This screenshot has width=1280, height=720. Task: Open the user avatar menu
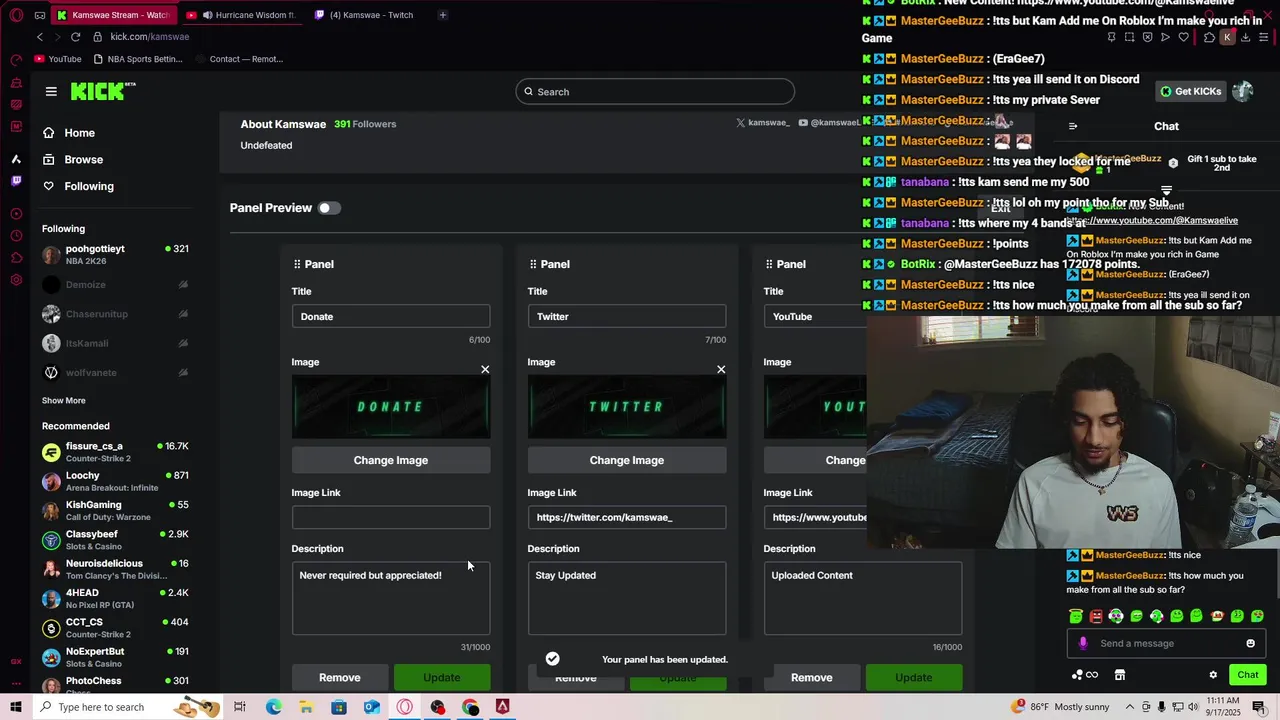coord(1243,91)
